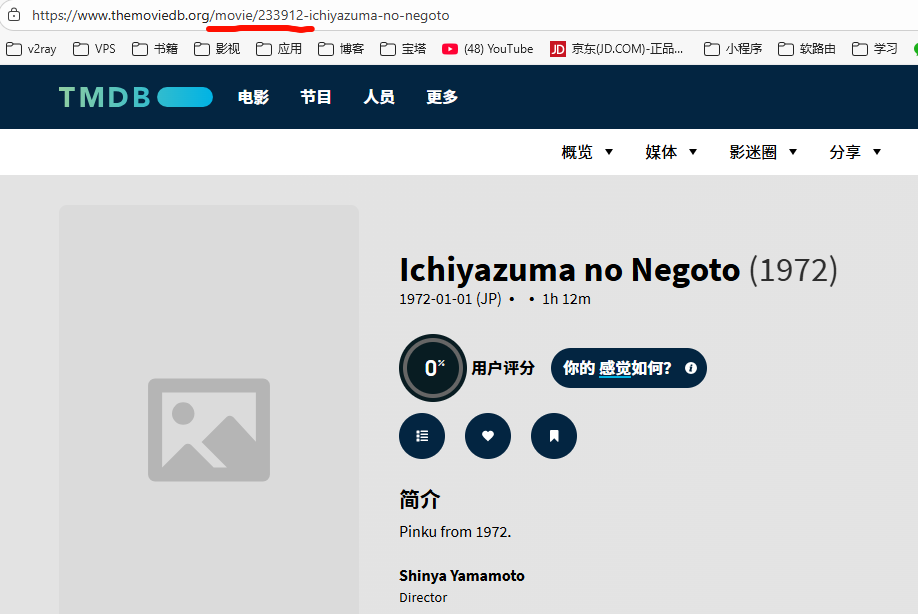Open the 应用 bookmark folder
This screenshot has height=614, width=918.
click(x=279, y=49)
